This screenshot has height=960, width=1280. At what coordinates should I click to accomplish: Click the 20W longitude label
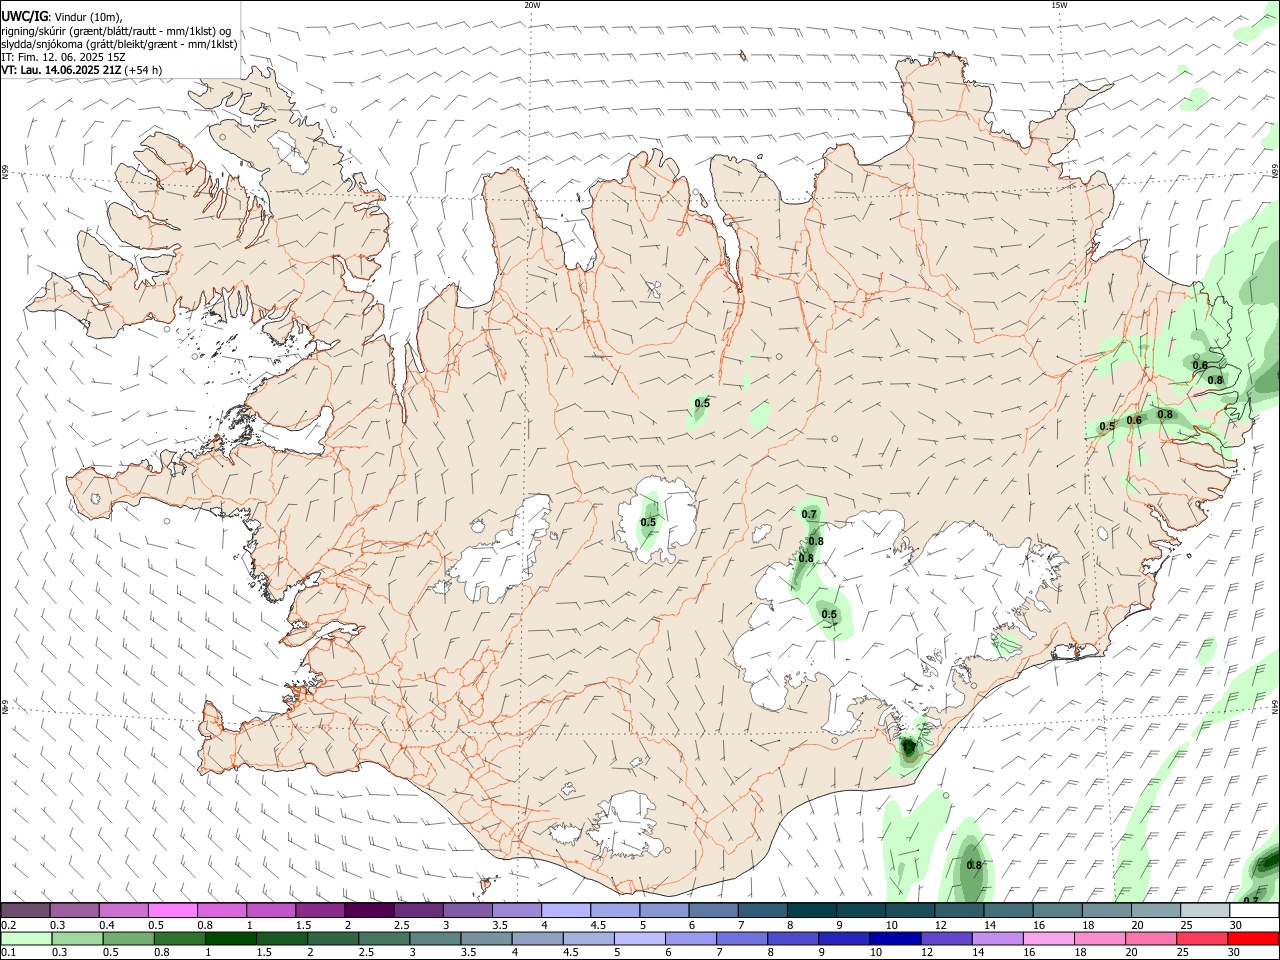point(532,5)
